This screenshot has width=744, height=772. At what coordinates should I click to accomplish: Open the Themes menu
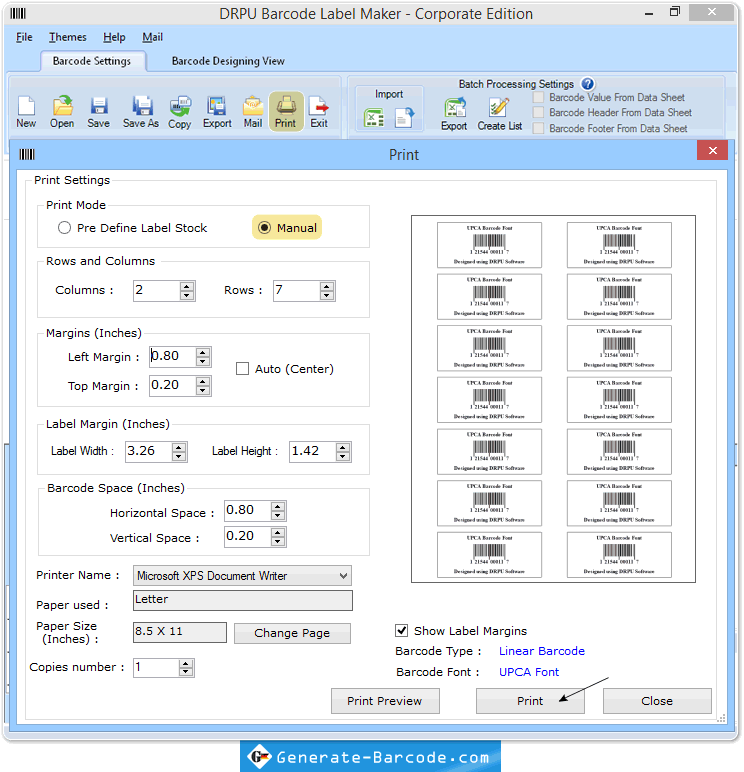click(x=67, y=37)
